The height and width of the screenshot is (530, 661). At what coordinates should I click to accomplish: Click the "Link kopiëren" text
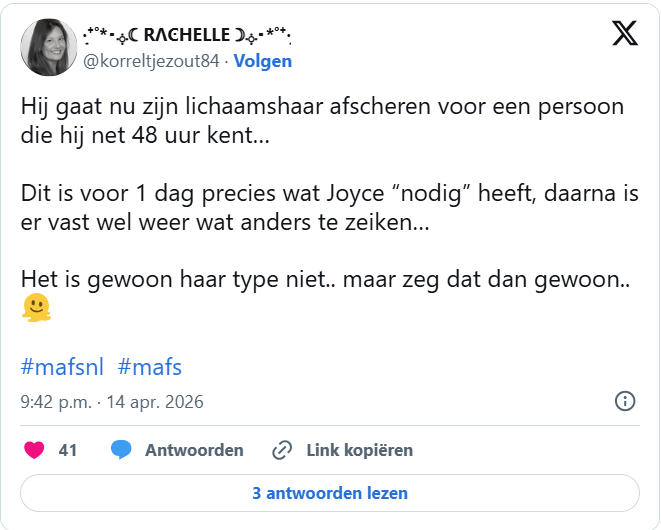(x=359, y=450)
